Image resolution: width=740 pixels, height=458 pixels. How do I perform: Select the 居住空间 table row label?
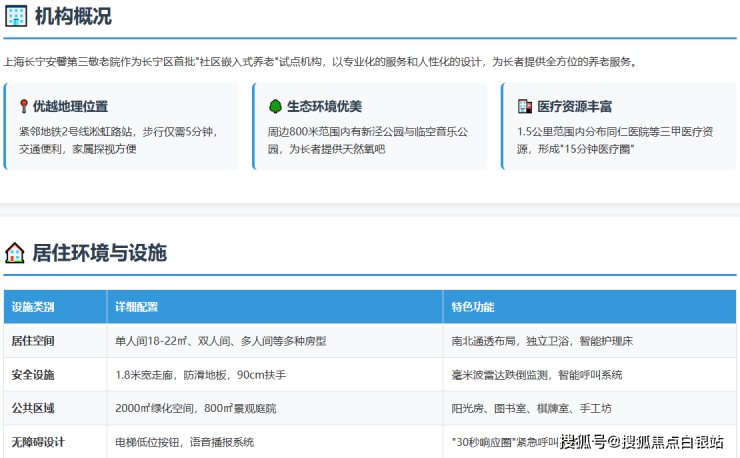(33, 341)
